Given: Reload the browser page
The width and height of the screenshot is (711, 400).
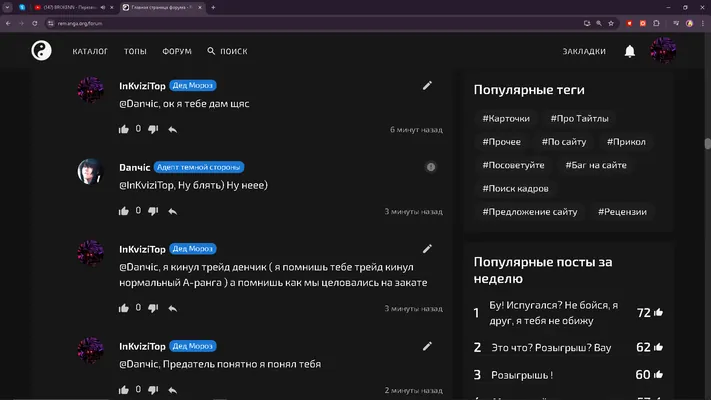Looking at the screenshot, I should [34, 23].
